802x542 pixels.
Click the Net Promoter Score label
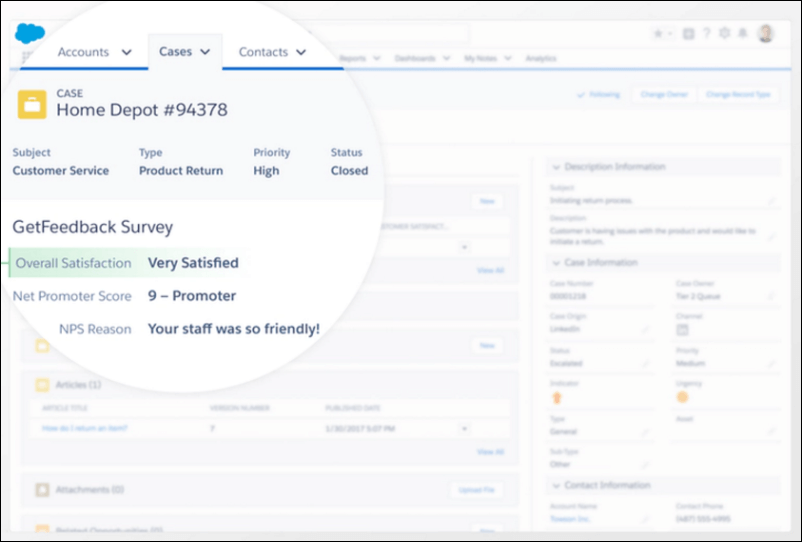coord(72,296)
